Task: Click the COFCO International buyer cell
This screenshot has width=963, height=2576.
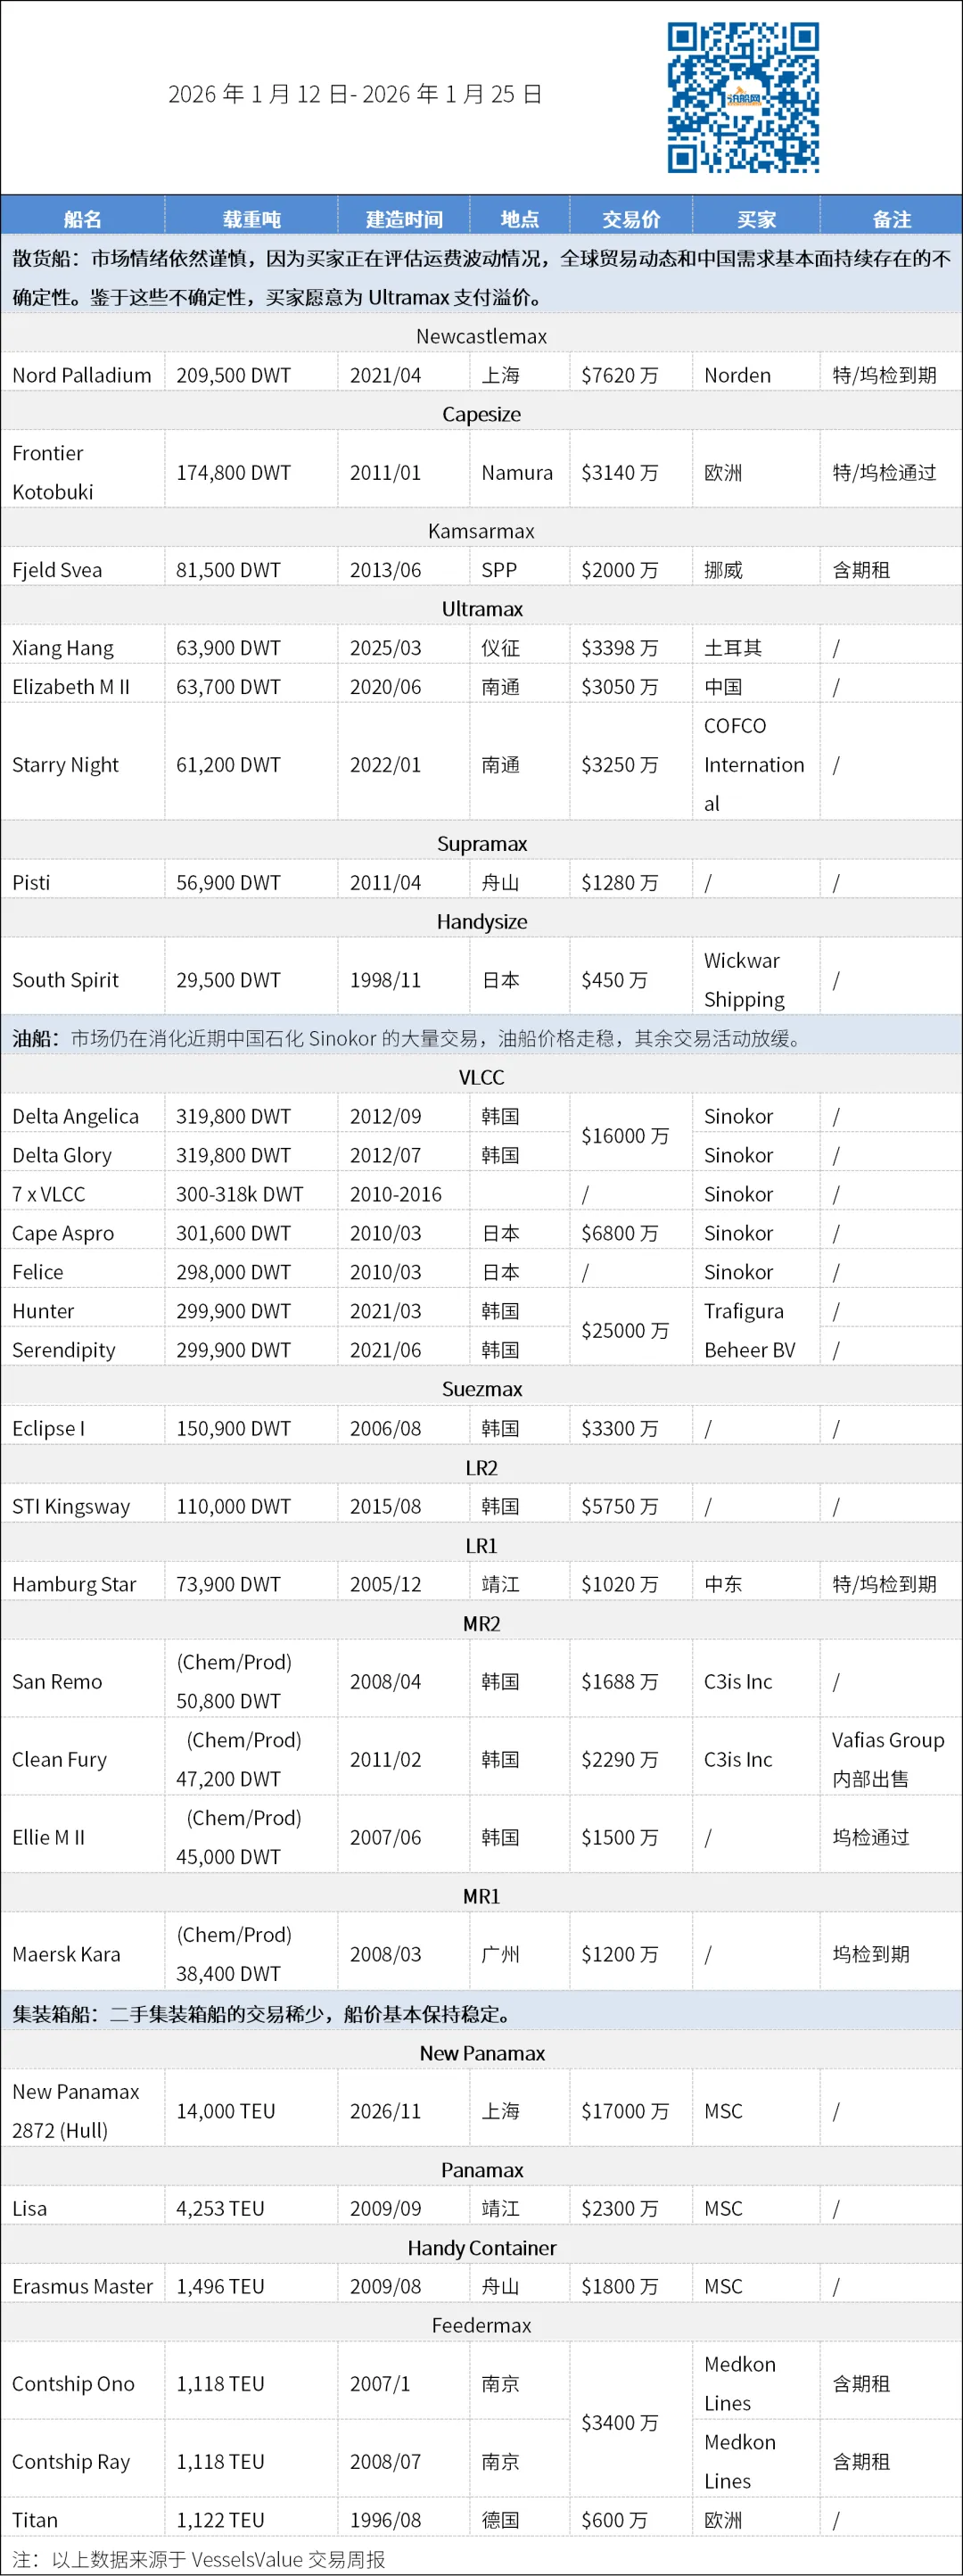Action: (754, 764)
